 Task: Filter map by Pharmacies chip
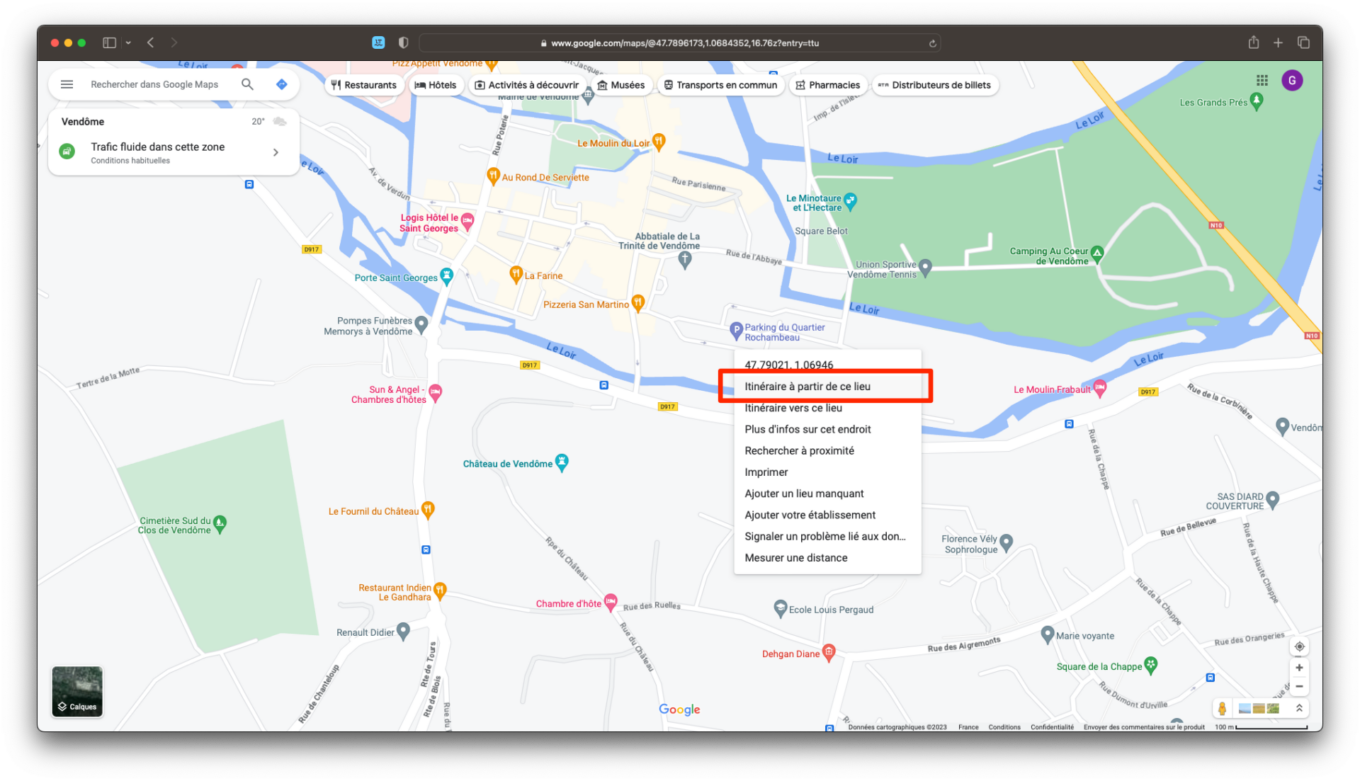click(x=827, y=85)
